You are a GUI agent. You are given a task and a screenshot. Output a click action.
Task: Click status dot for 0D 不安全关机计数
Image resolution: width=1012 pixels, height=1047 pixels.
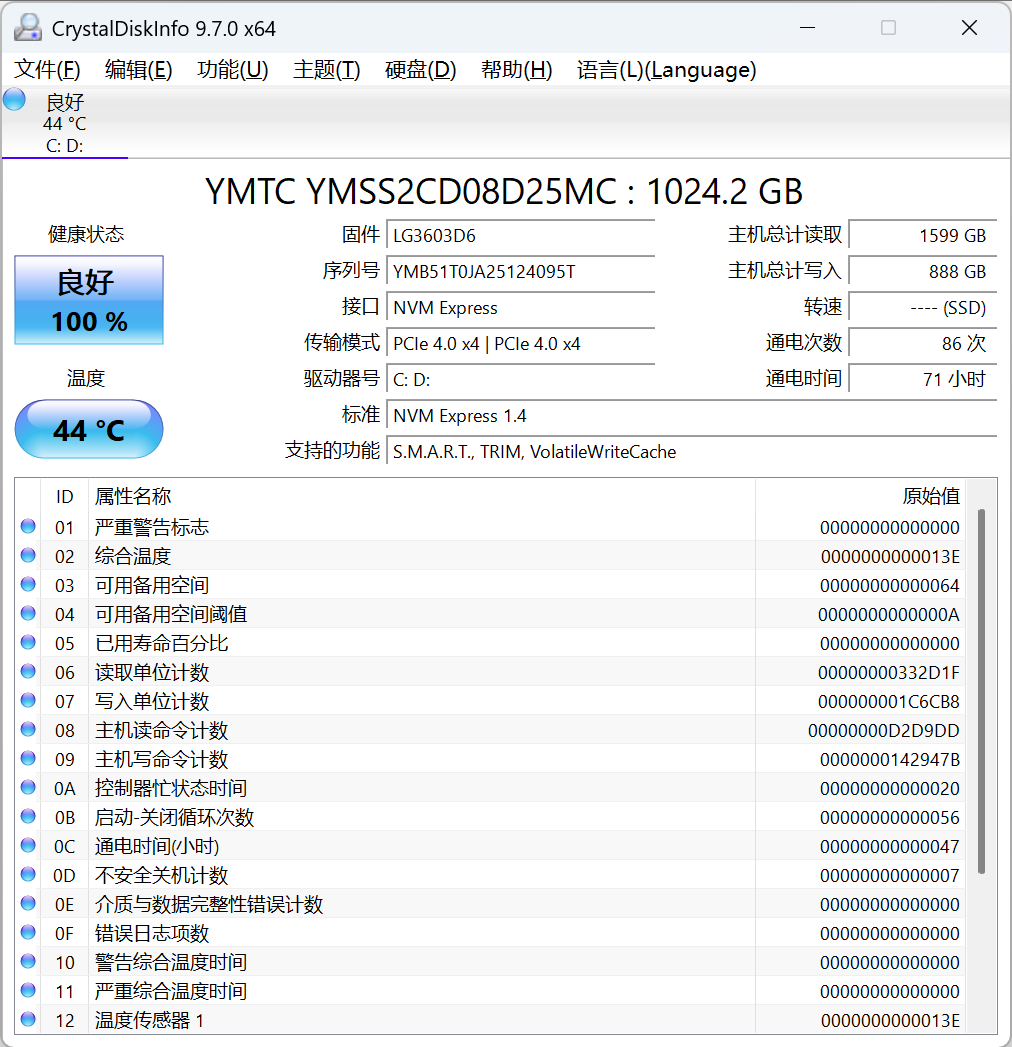coord(28,874)
